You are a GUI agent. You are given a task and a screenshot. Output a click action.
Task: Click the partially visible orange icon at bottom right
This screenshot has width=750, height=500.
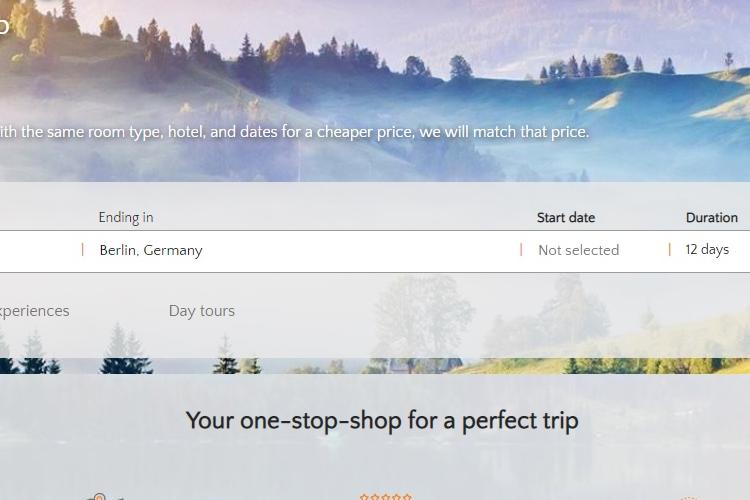(689, 498)
